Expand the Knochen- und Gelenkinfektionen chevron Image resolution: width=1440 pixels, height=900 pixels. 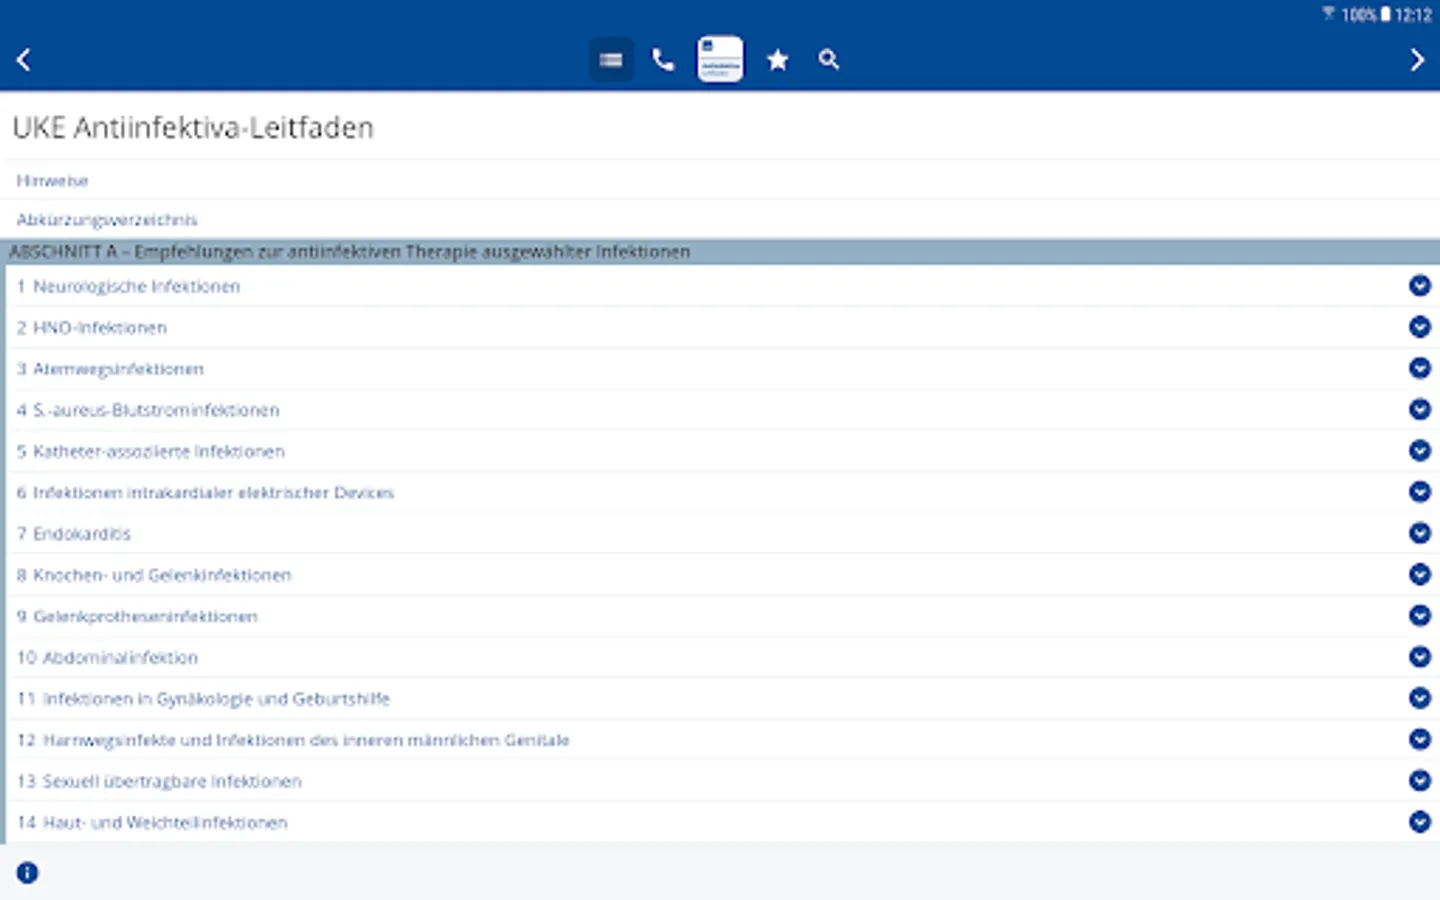tap(1420, 574)
